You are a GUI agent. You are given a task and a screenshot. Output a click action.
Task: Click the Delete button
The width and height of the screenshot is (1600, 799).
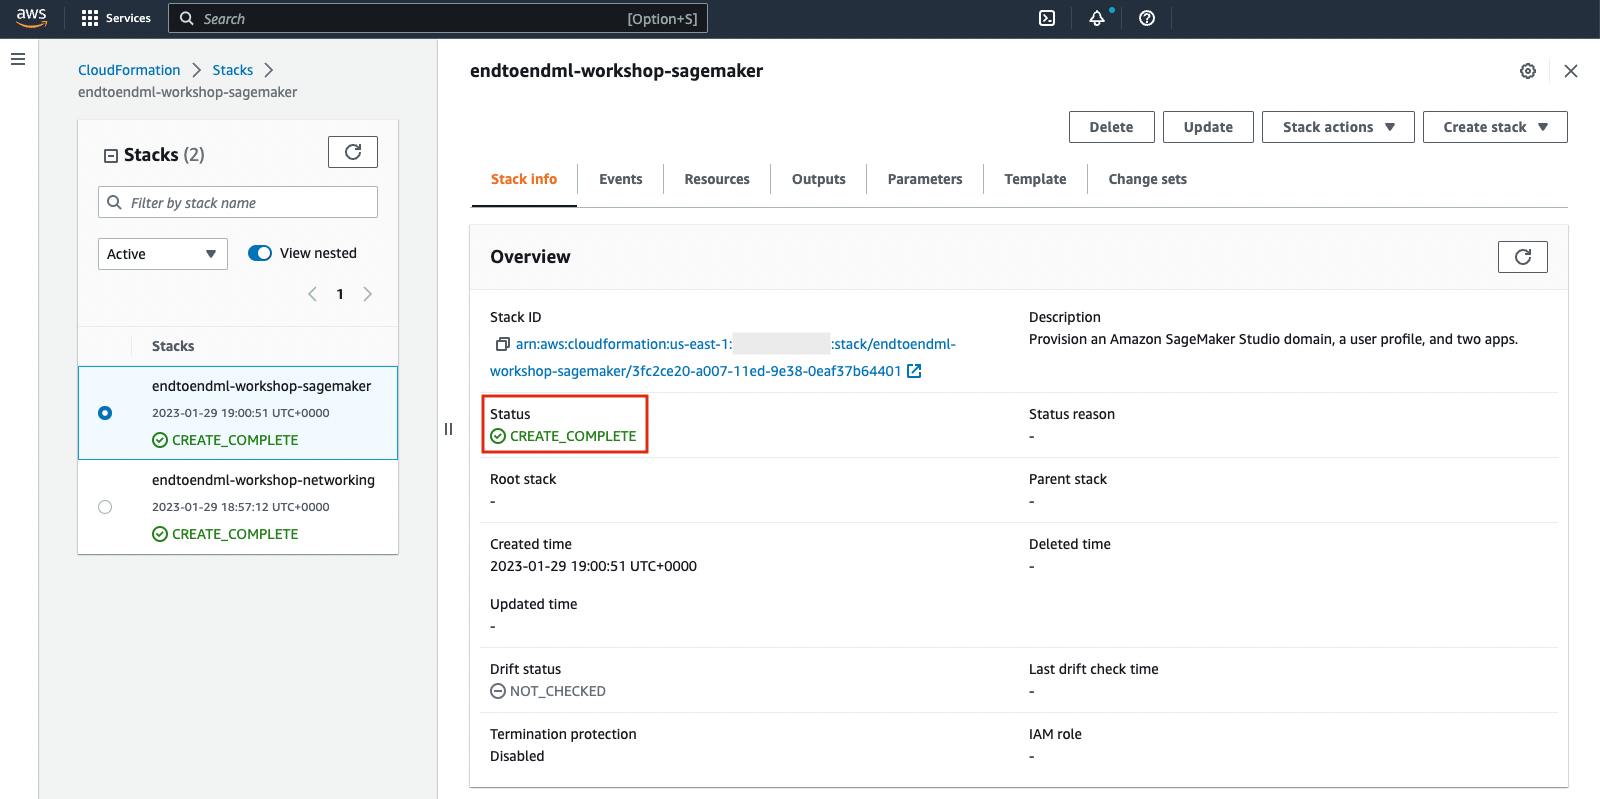1112,127
